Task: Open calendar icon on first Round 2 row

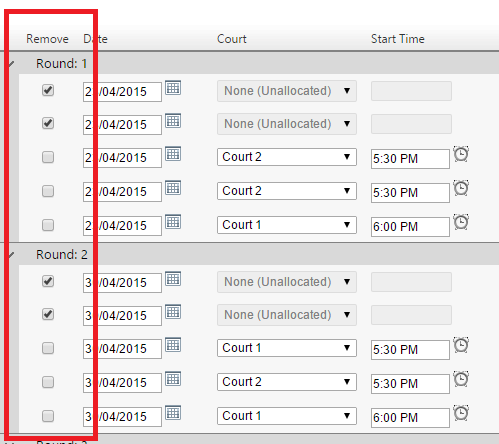Action: click(173, 279)
